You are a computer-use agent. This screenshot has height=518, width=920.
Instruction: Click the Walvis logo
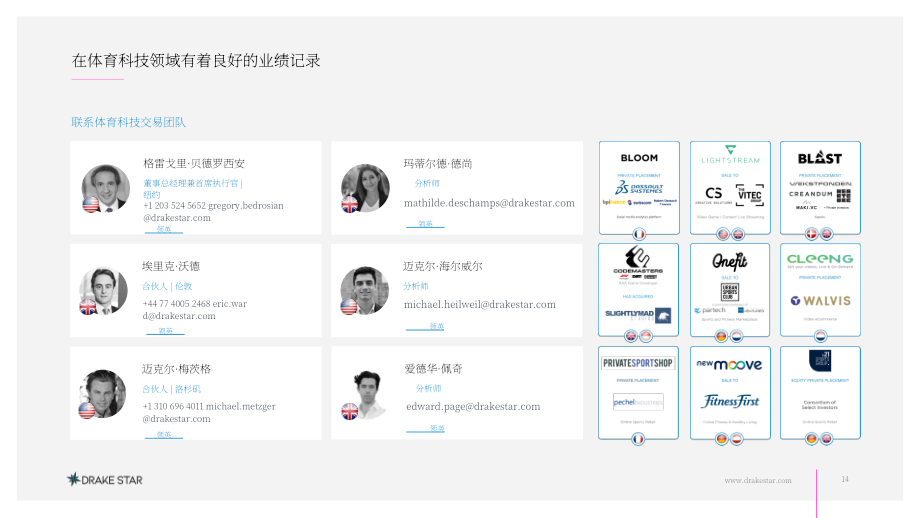pos(820,301)
